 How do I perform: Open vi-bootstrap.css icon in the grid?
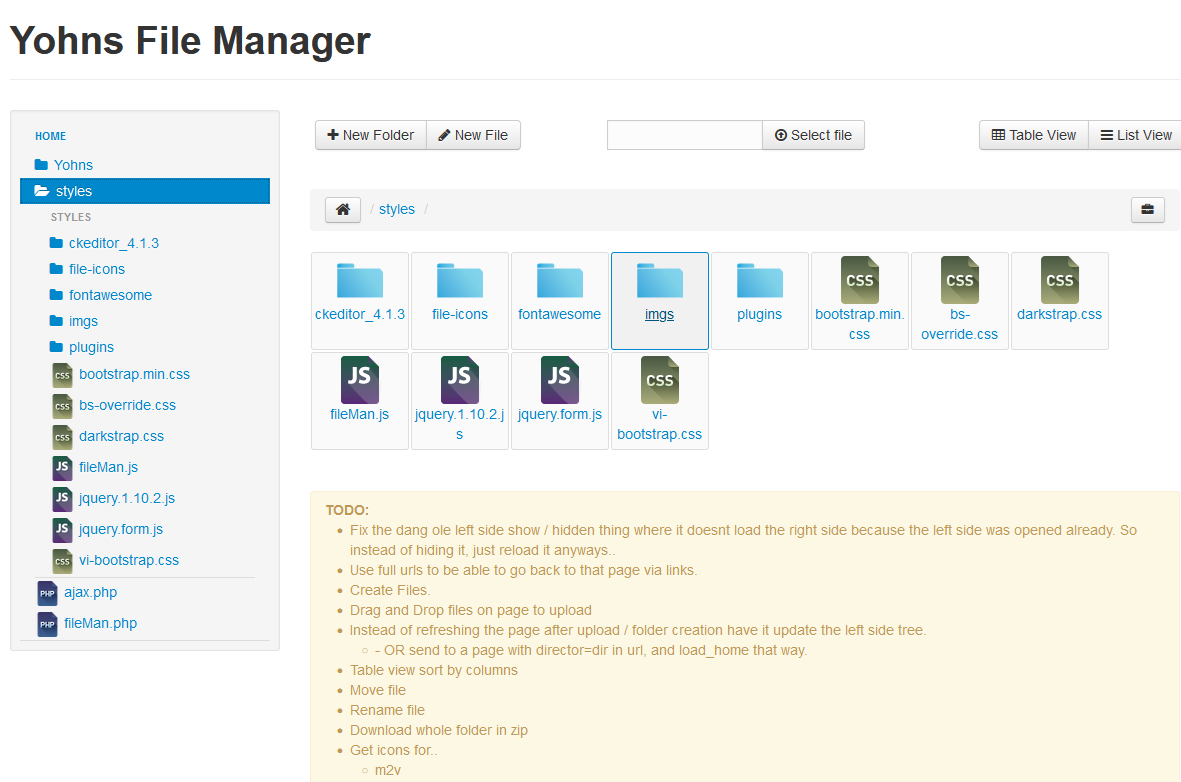click(659, 381)
